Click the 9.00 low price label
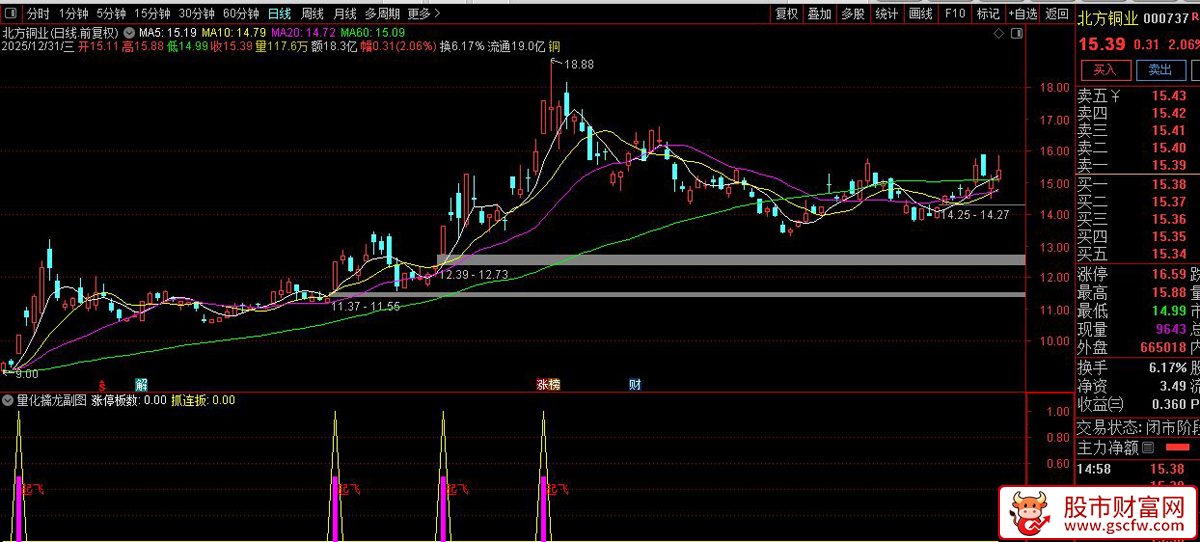1200x542 pixels. pyautogui.click(x=25, y=374)
